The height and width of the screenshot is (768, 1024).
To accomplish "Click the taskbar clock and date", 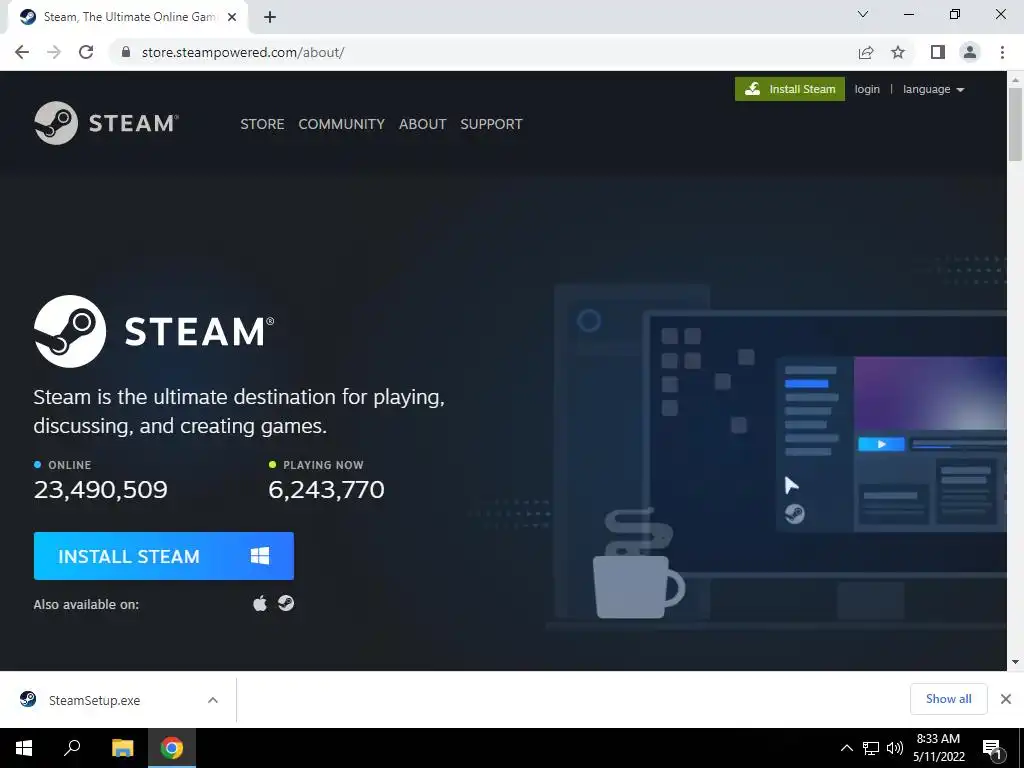I will pos(938,748).
